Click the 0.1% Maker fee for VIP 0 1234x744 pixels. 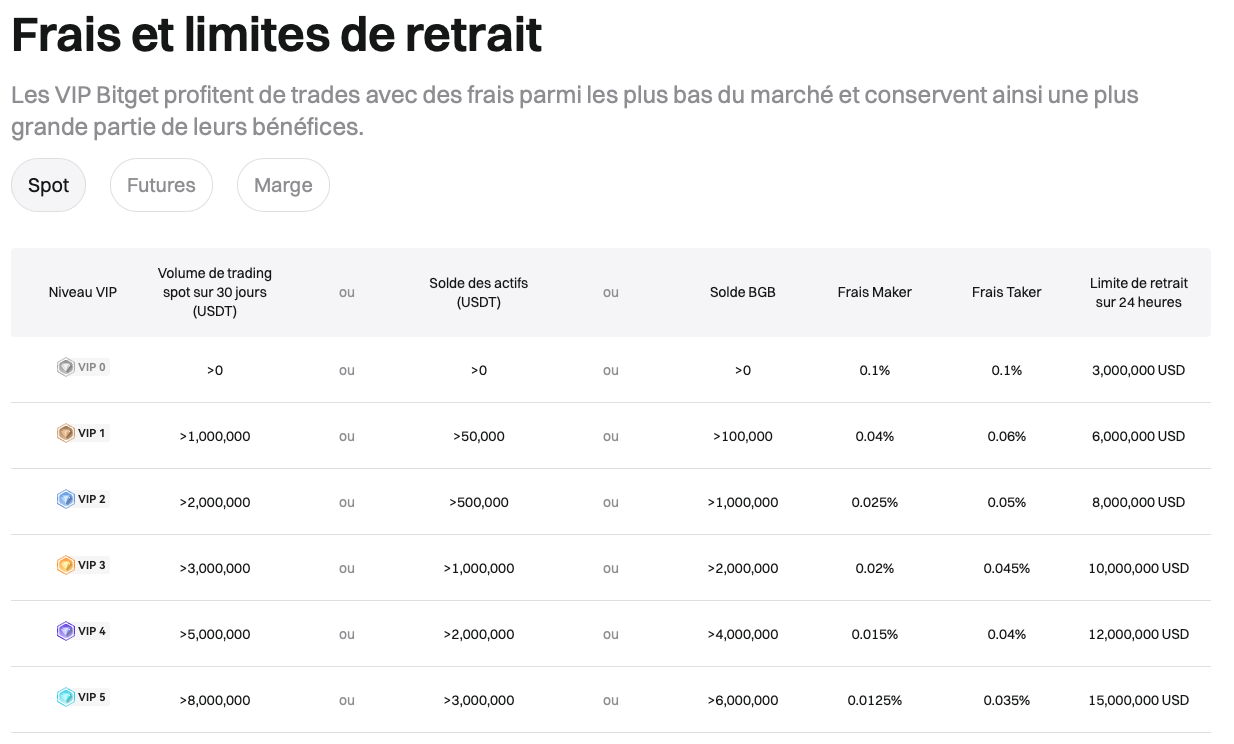(874, 369)
